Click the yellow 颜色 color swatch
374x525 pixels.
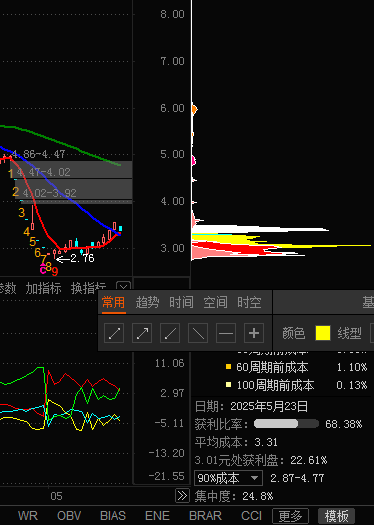pyautogui.click(x=323, y=333)
